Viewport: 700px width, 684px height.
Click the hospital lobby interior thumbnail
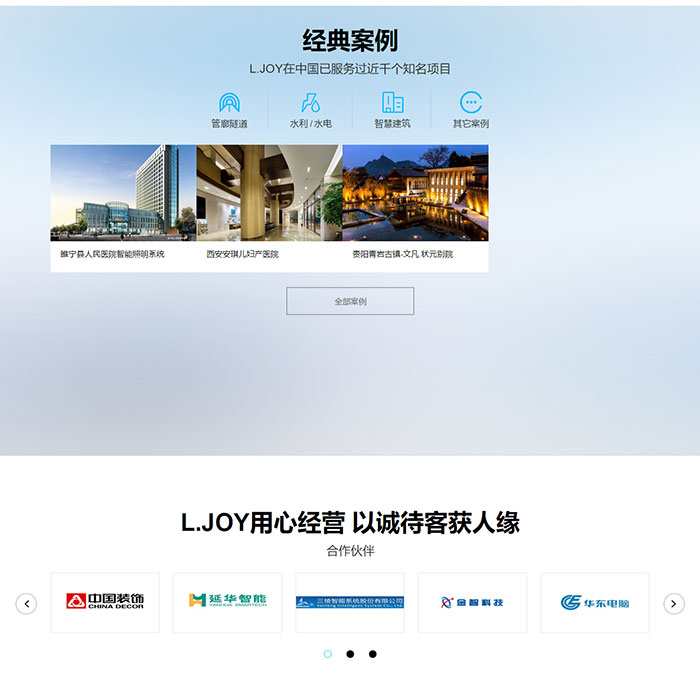(269, 192)
